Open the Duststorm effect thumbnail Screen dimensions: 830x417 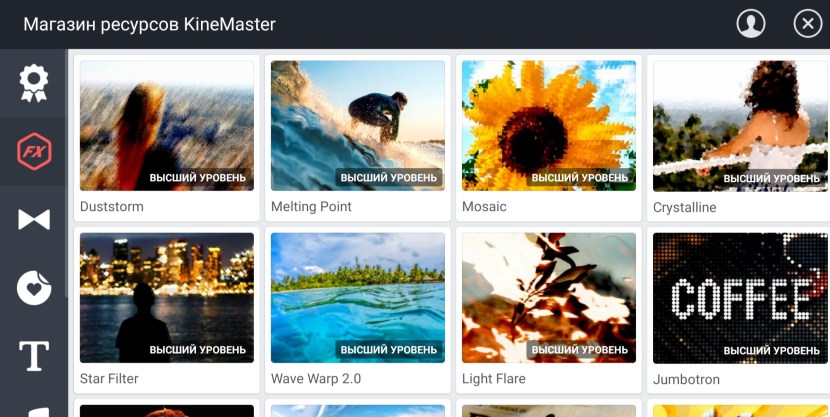point(167,125)
